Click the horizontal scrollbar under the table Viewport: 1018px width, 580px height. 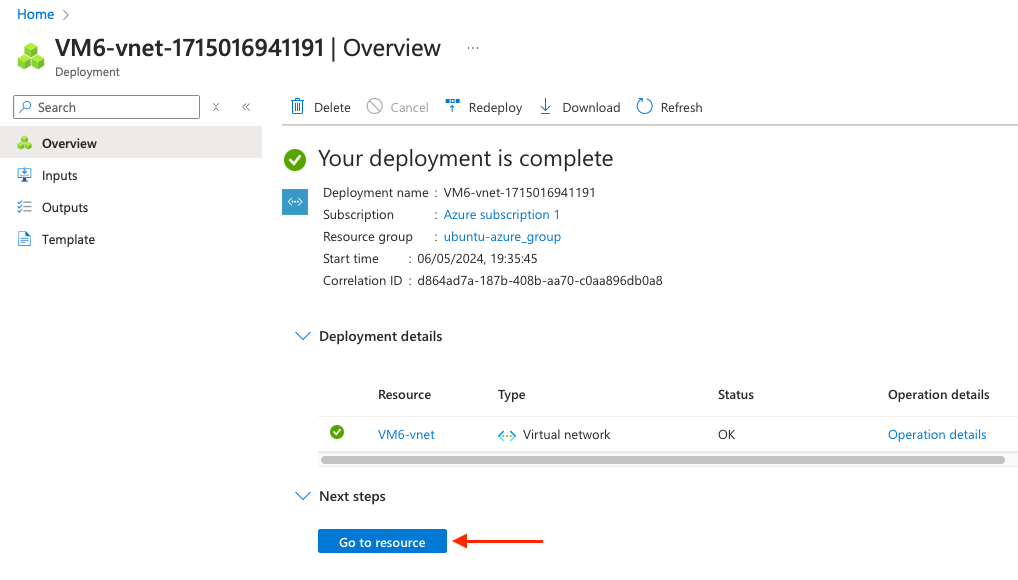click(663, 460)
